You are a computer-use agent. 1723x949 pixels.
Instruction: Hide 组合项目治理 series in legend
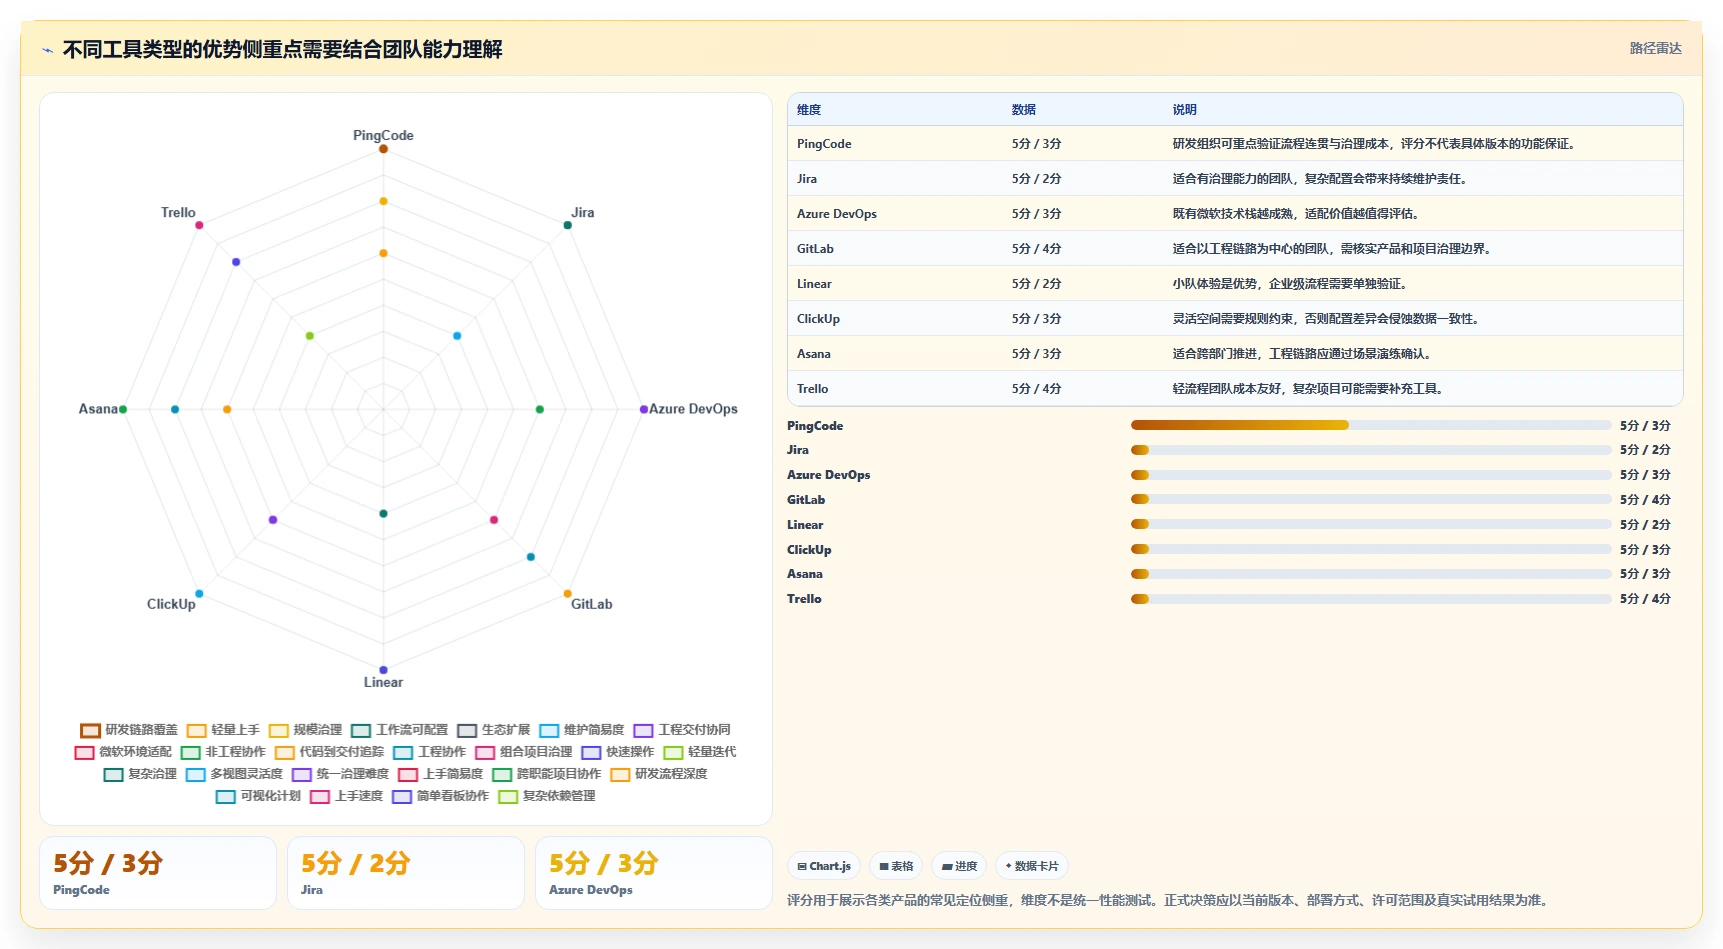(x=524, y=752)
